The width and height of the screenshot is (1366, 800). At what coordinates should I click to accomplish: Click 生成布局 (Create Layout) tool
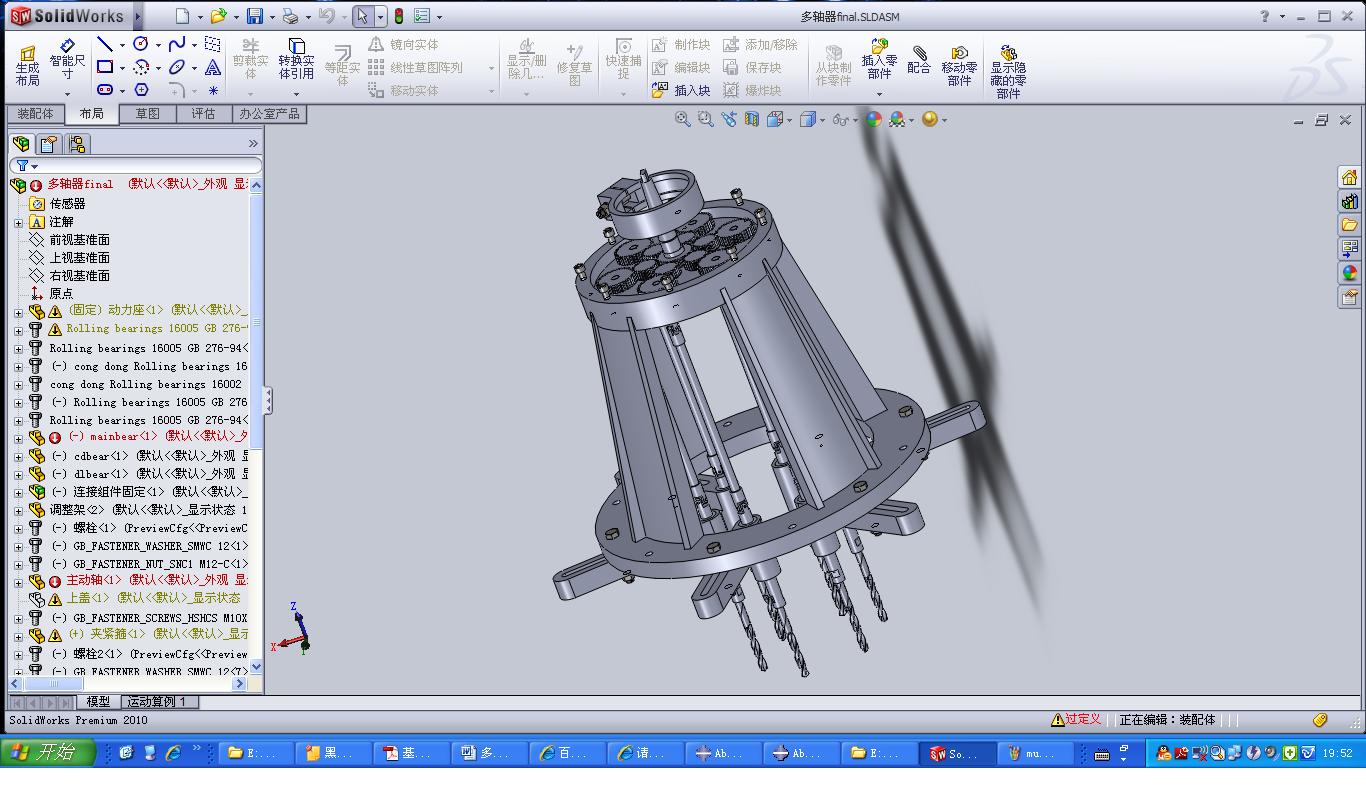[x=27, y=66]
